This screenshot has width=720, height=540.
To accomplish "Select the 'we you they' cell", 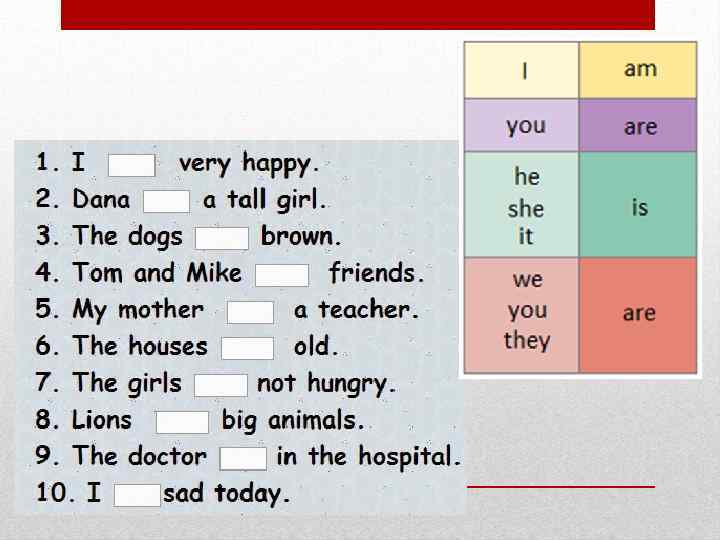I will (522, 314).
